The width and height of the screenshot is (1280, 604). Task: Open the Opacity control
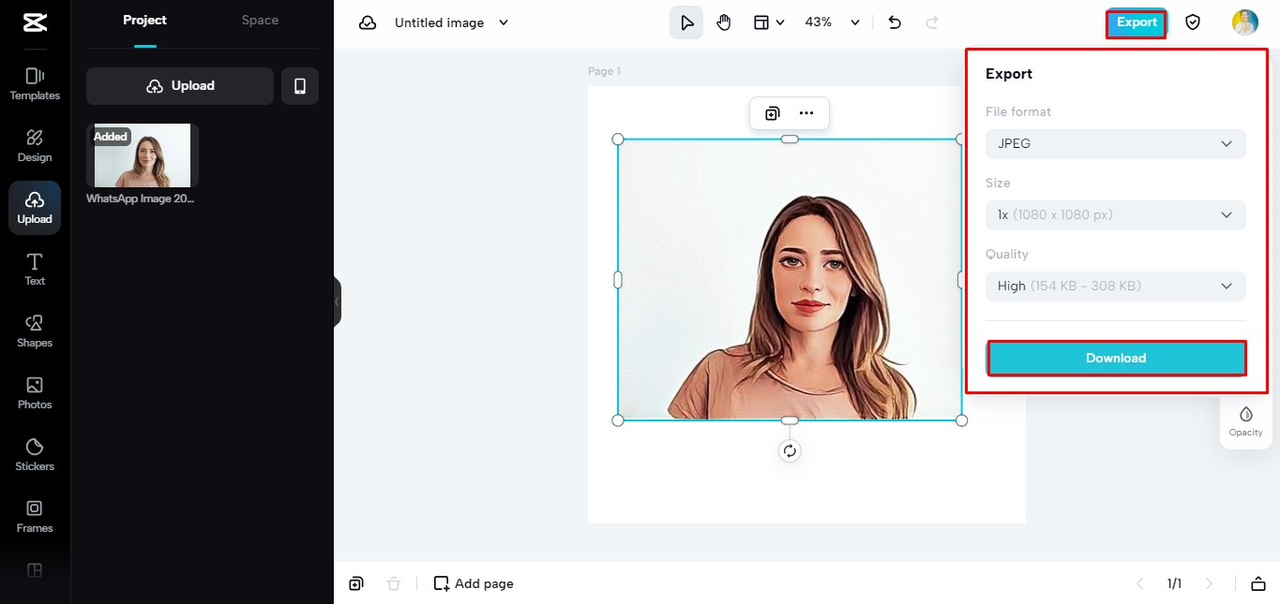(x=1246, y=421)
